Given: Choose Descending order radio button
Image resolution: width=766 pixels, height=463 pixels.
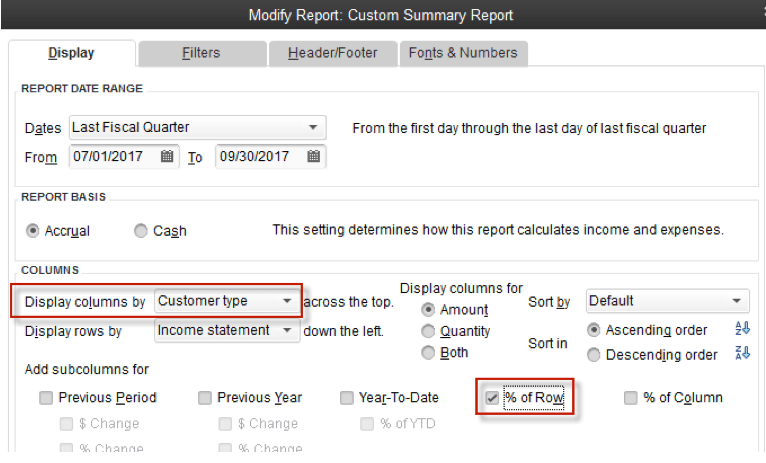Looking at the screenshot, I should [594, 355].
